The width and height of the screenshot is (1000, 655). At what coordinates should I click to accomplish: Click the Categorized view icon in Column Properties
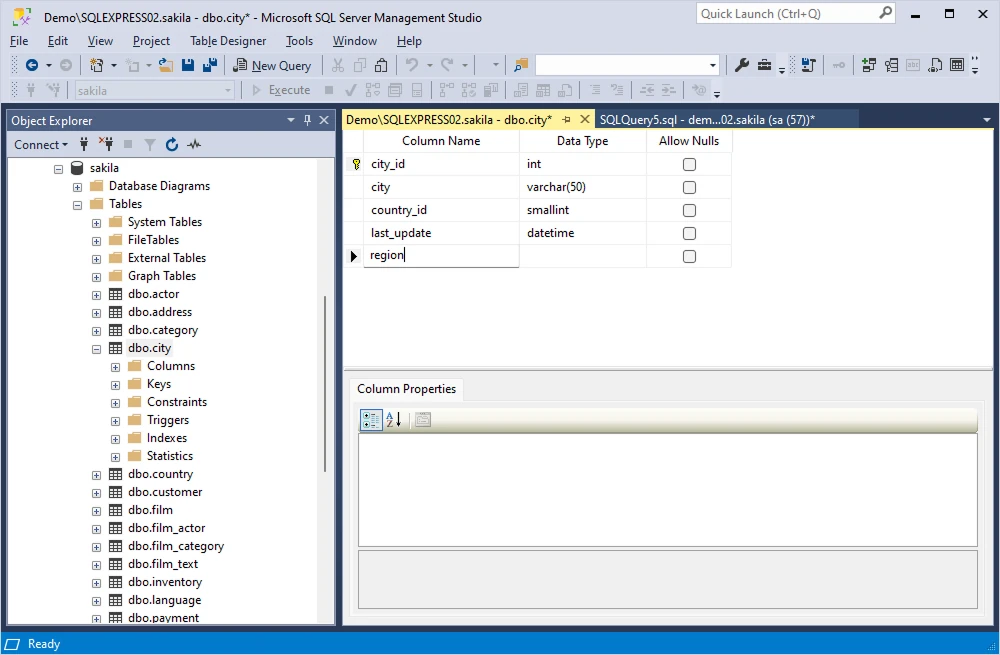[371, 420]
